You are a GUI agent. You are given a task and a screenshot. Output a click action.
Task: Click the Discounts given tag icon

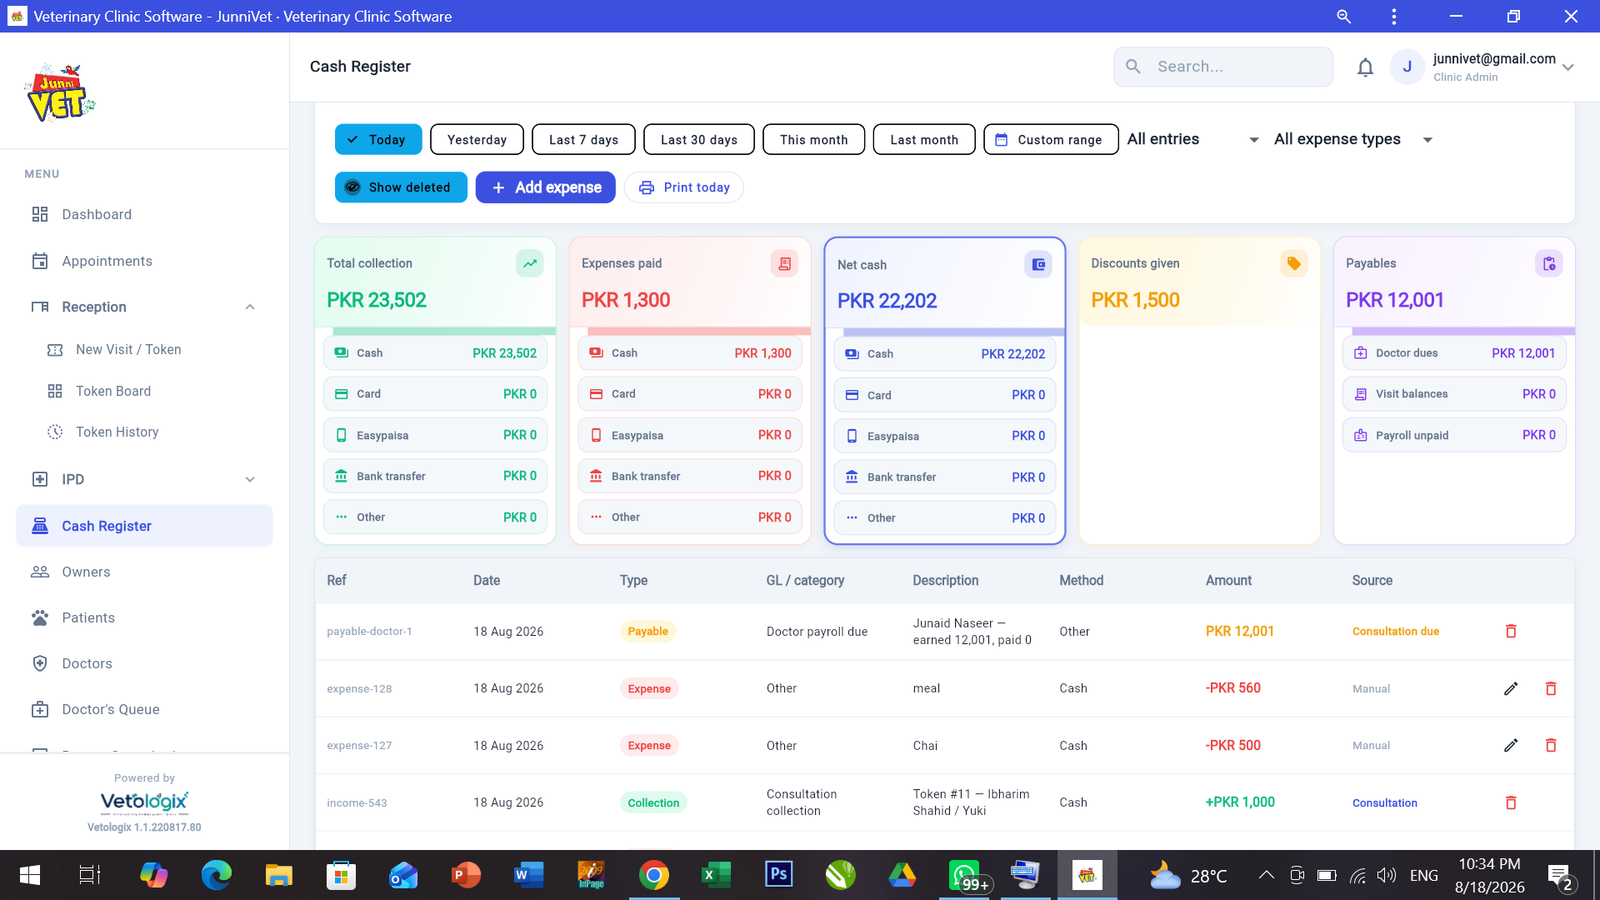pyautogui.click(x=1294, y=263)
